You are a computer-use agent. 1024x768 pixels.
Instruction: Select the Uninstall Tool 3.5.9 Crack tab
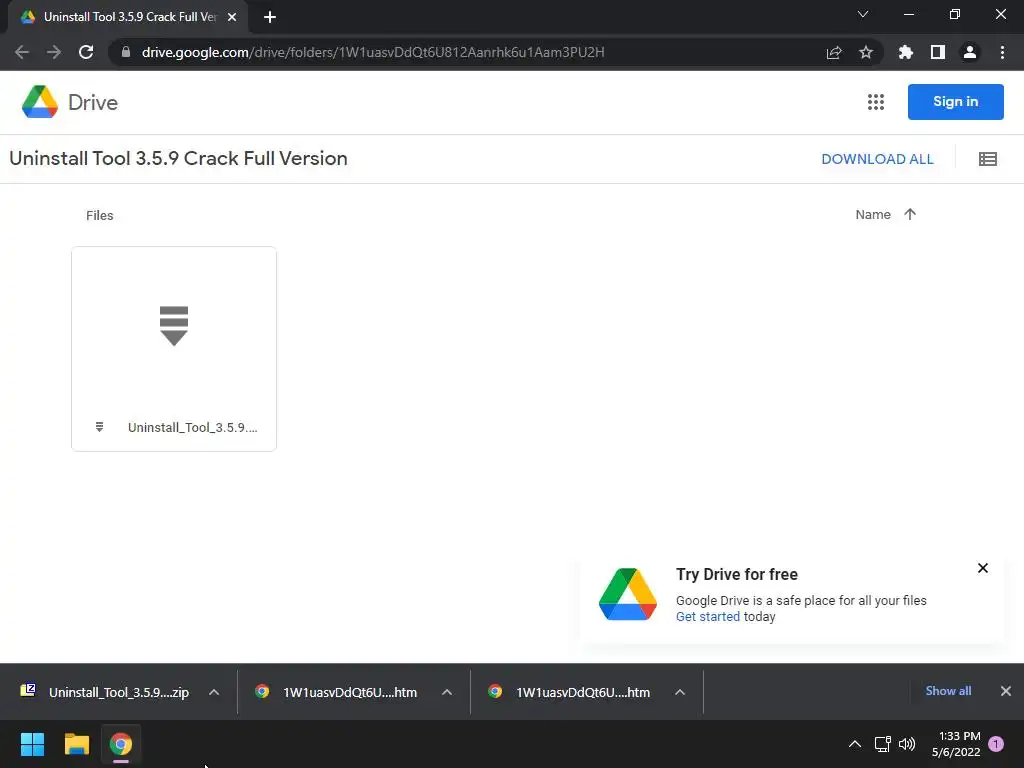[x=128, y=17]
